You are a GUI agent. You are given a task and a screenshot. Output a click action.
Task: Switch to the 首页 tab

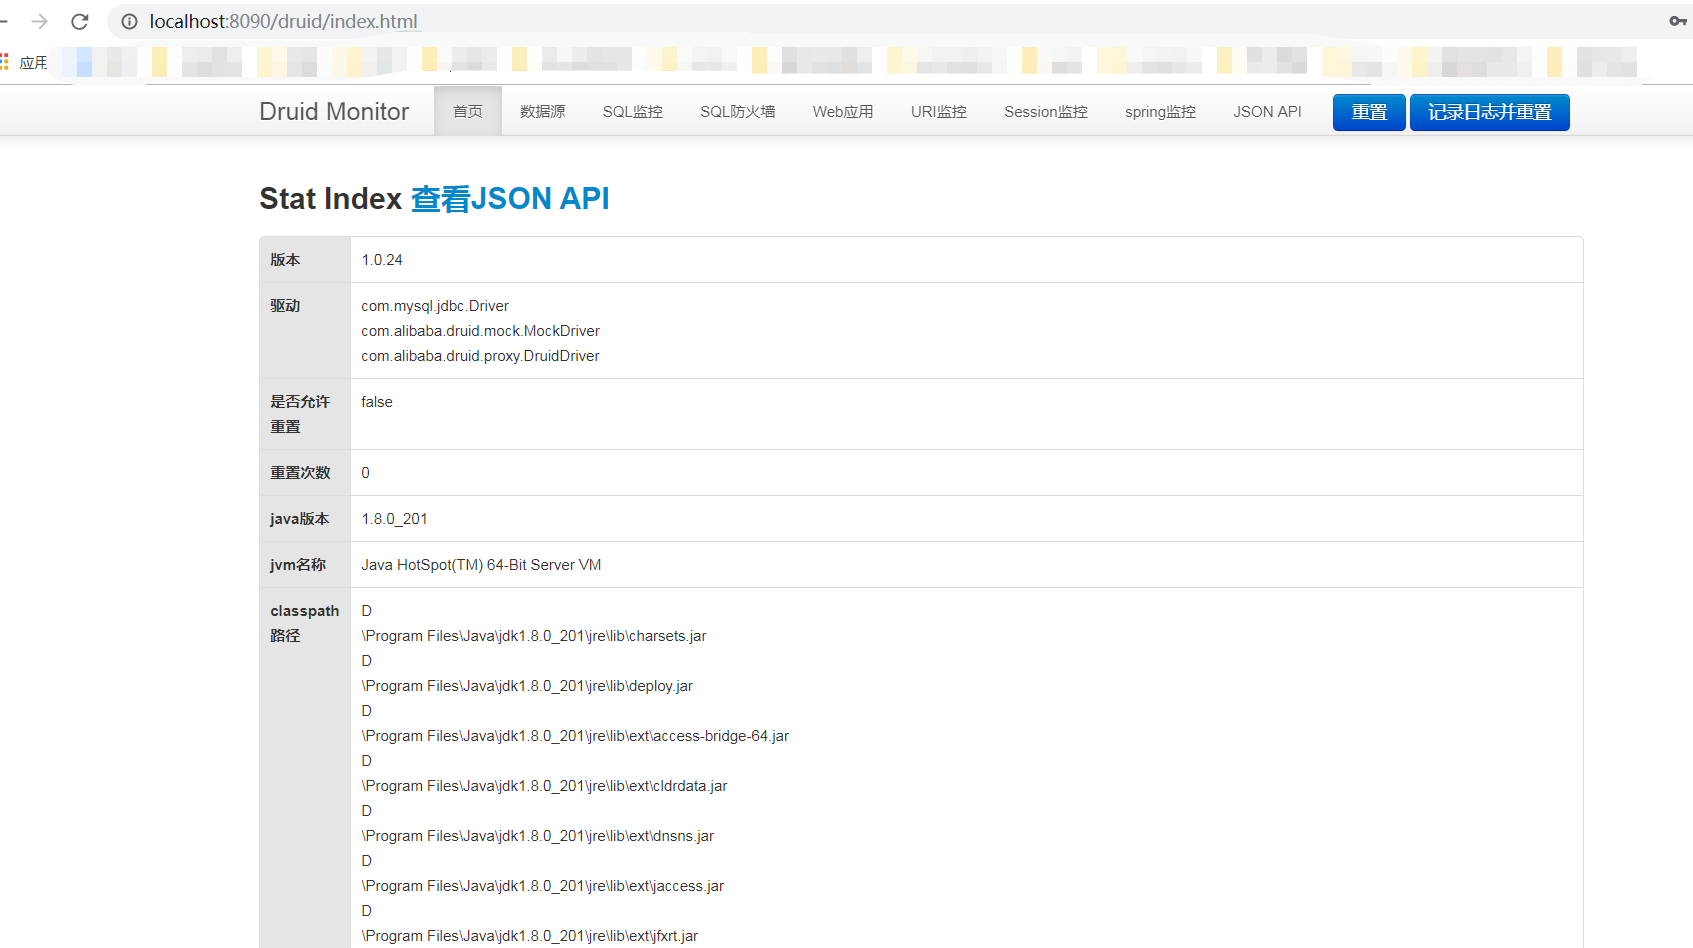tap(468, 111)
